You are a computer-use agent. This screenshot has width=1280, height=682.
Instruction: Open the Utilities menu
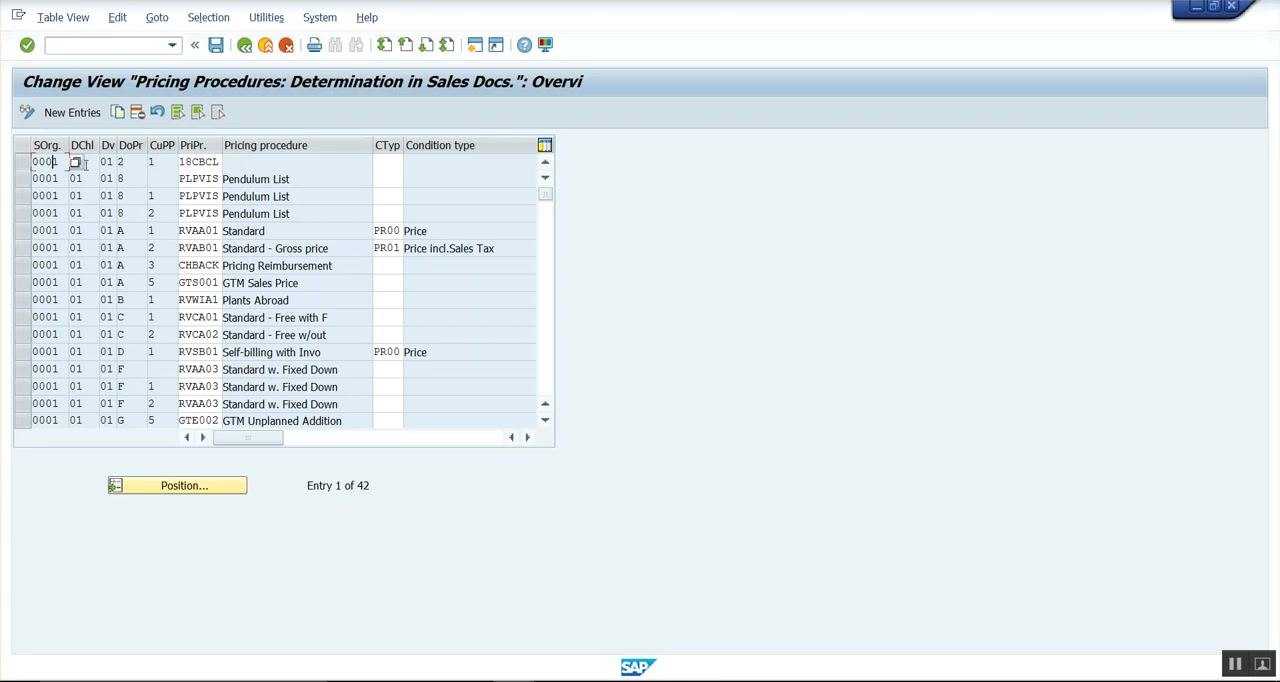click(x=266, y=17)
